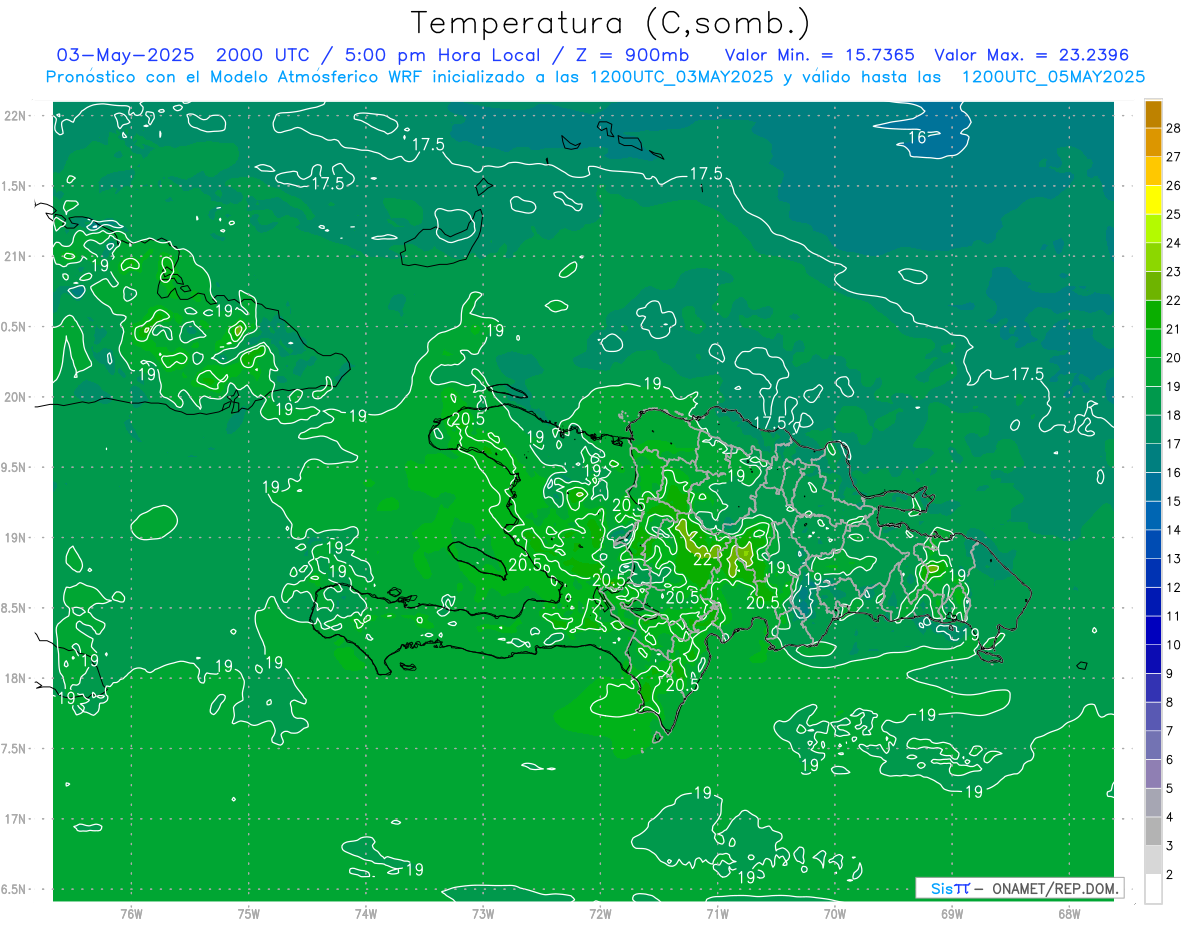The image size is (1200, 927).
Task: Click the color scale label '2'
Action: coord(1170,875)
